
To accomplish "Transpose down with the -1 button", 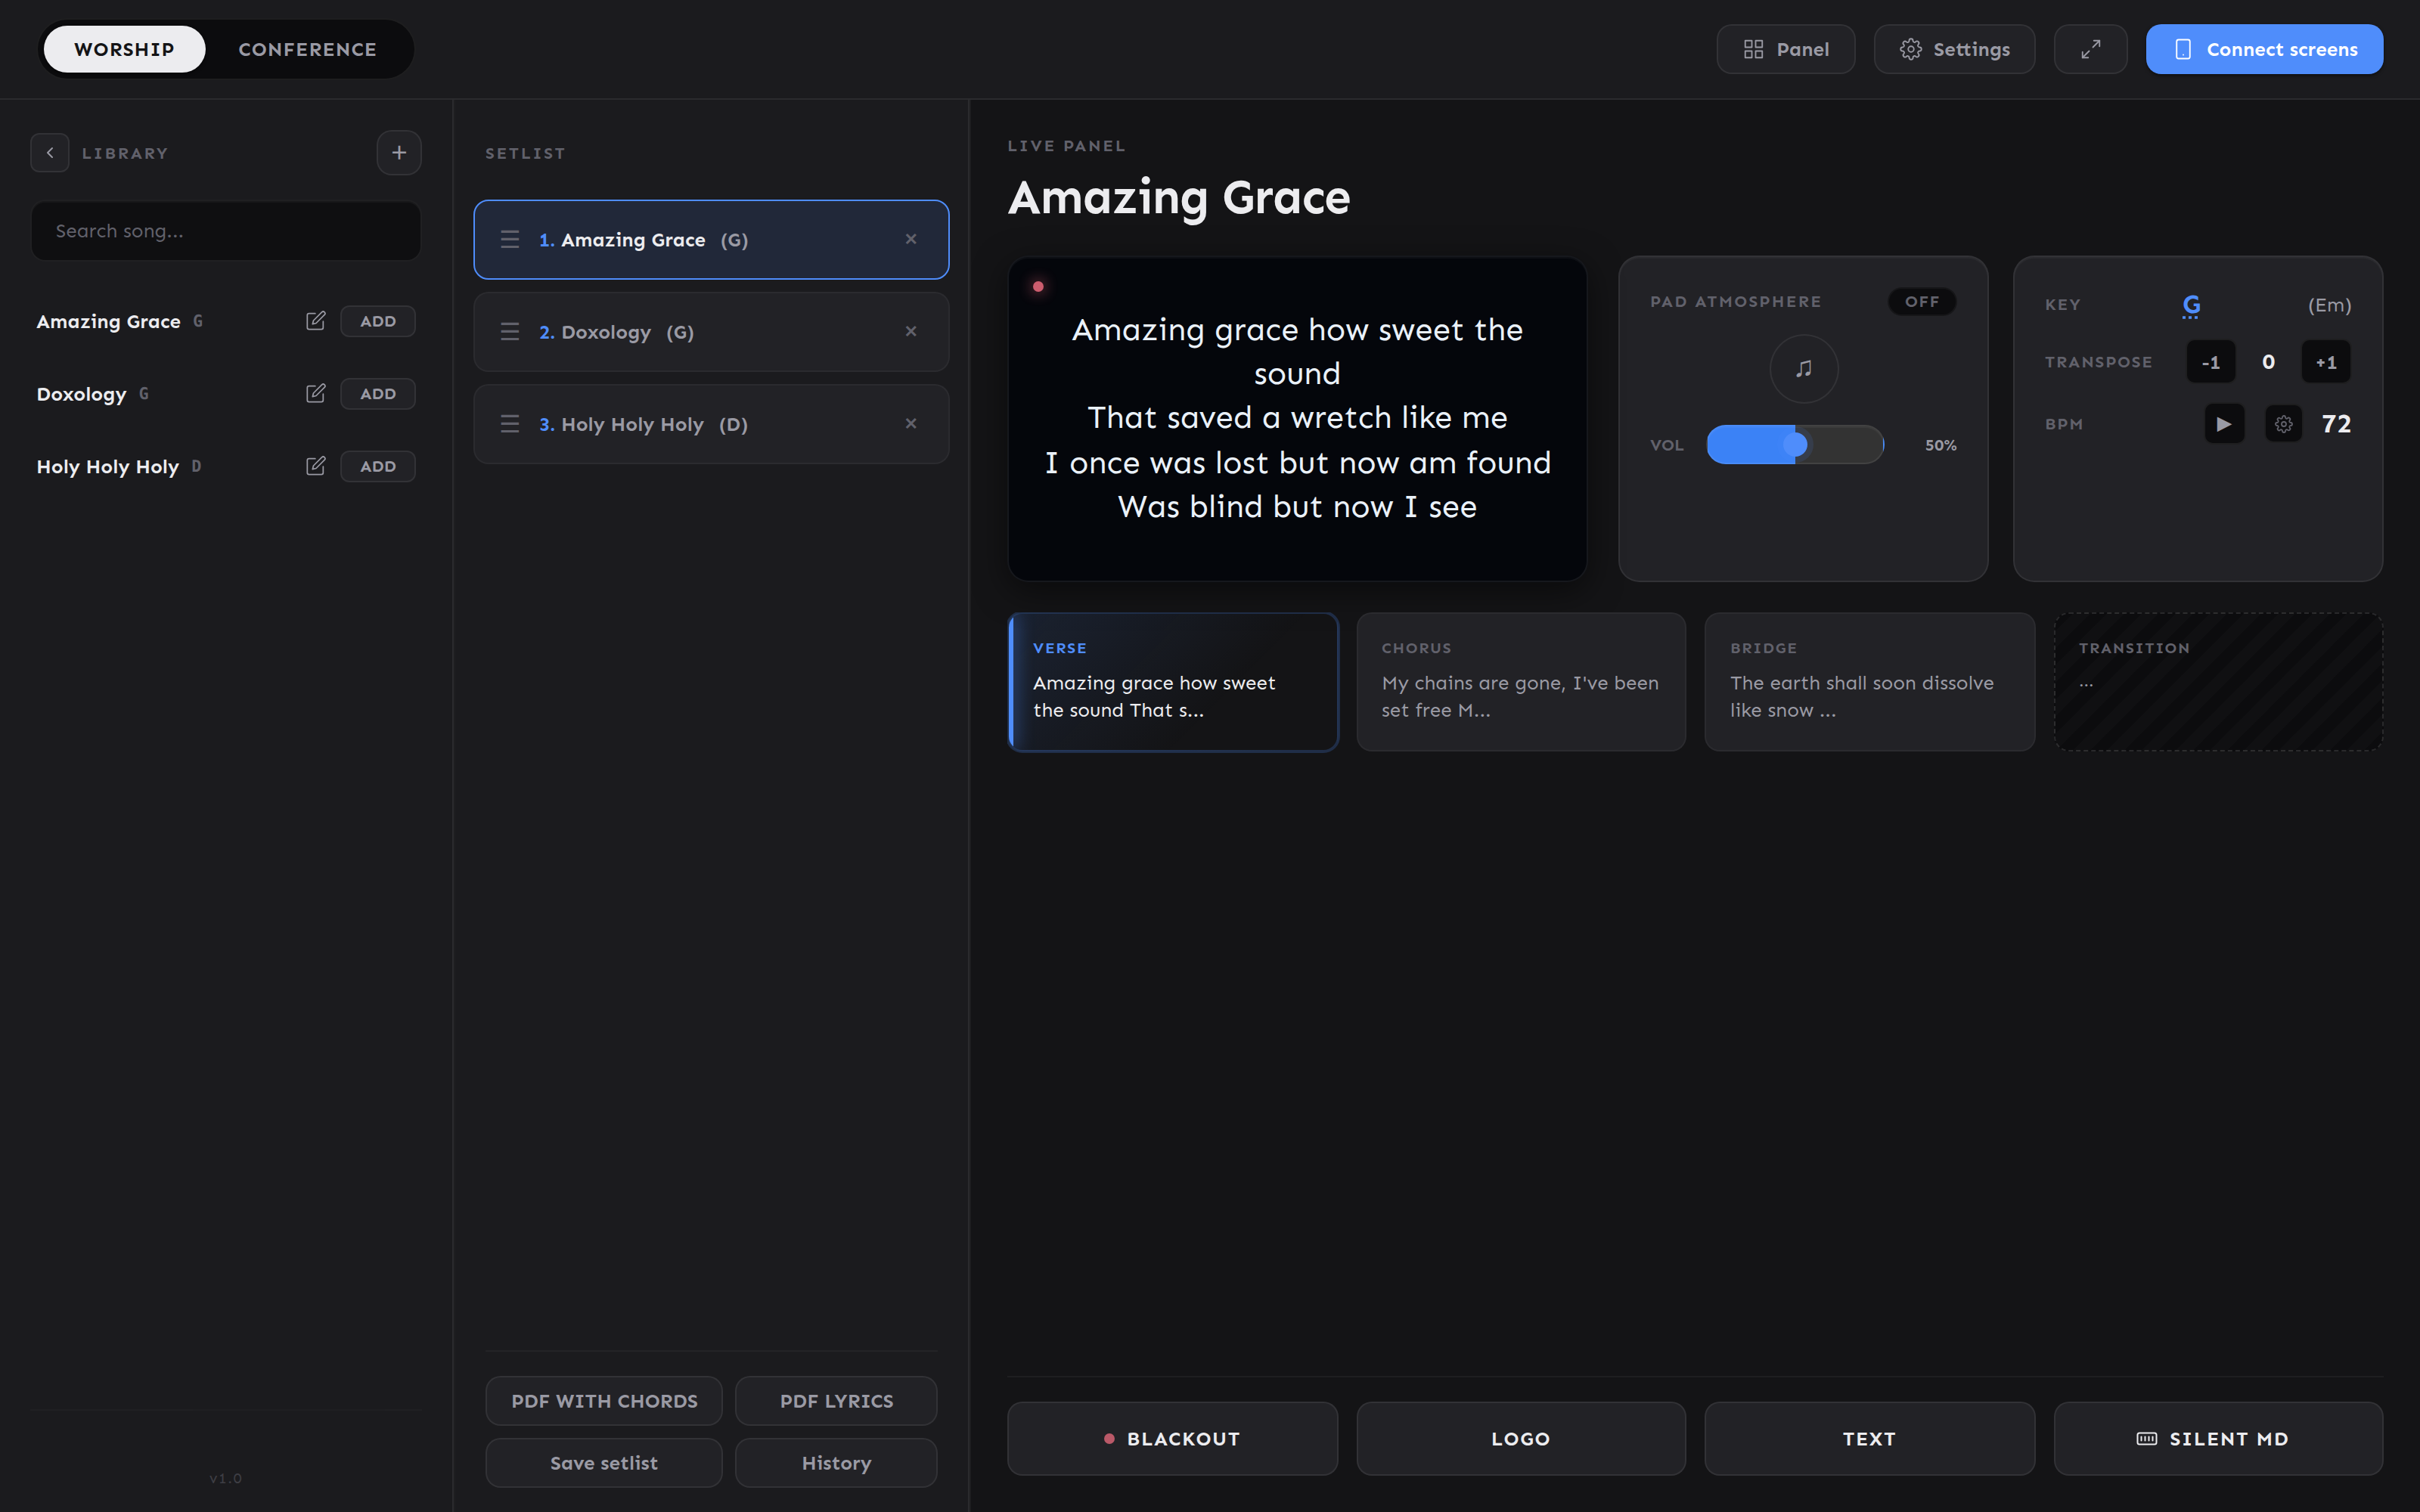I will (2211, 362).
